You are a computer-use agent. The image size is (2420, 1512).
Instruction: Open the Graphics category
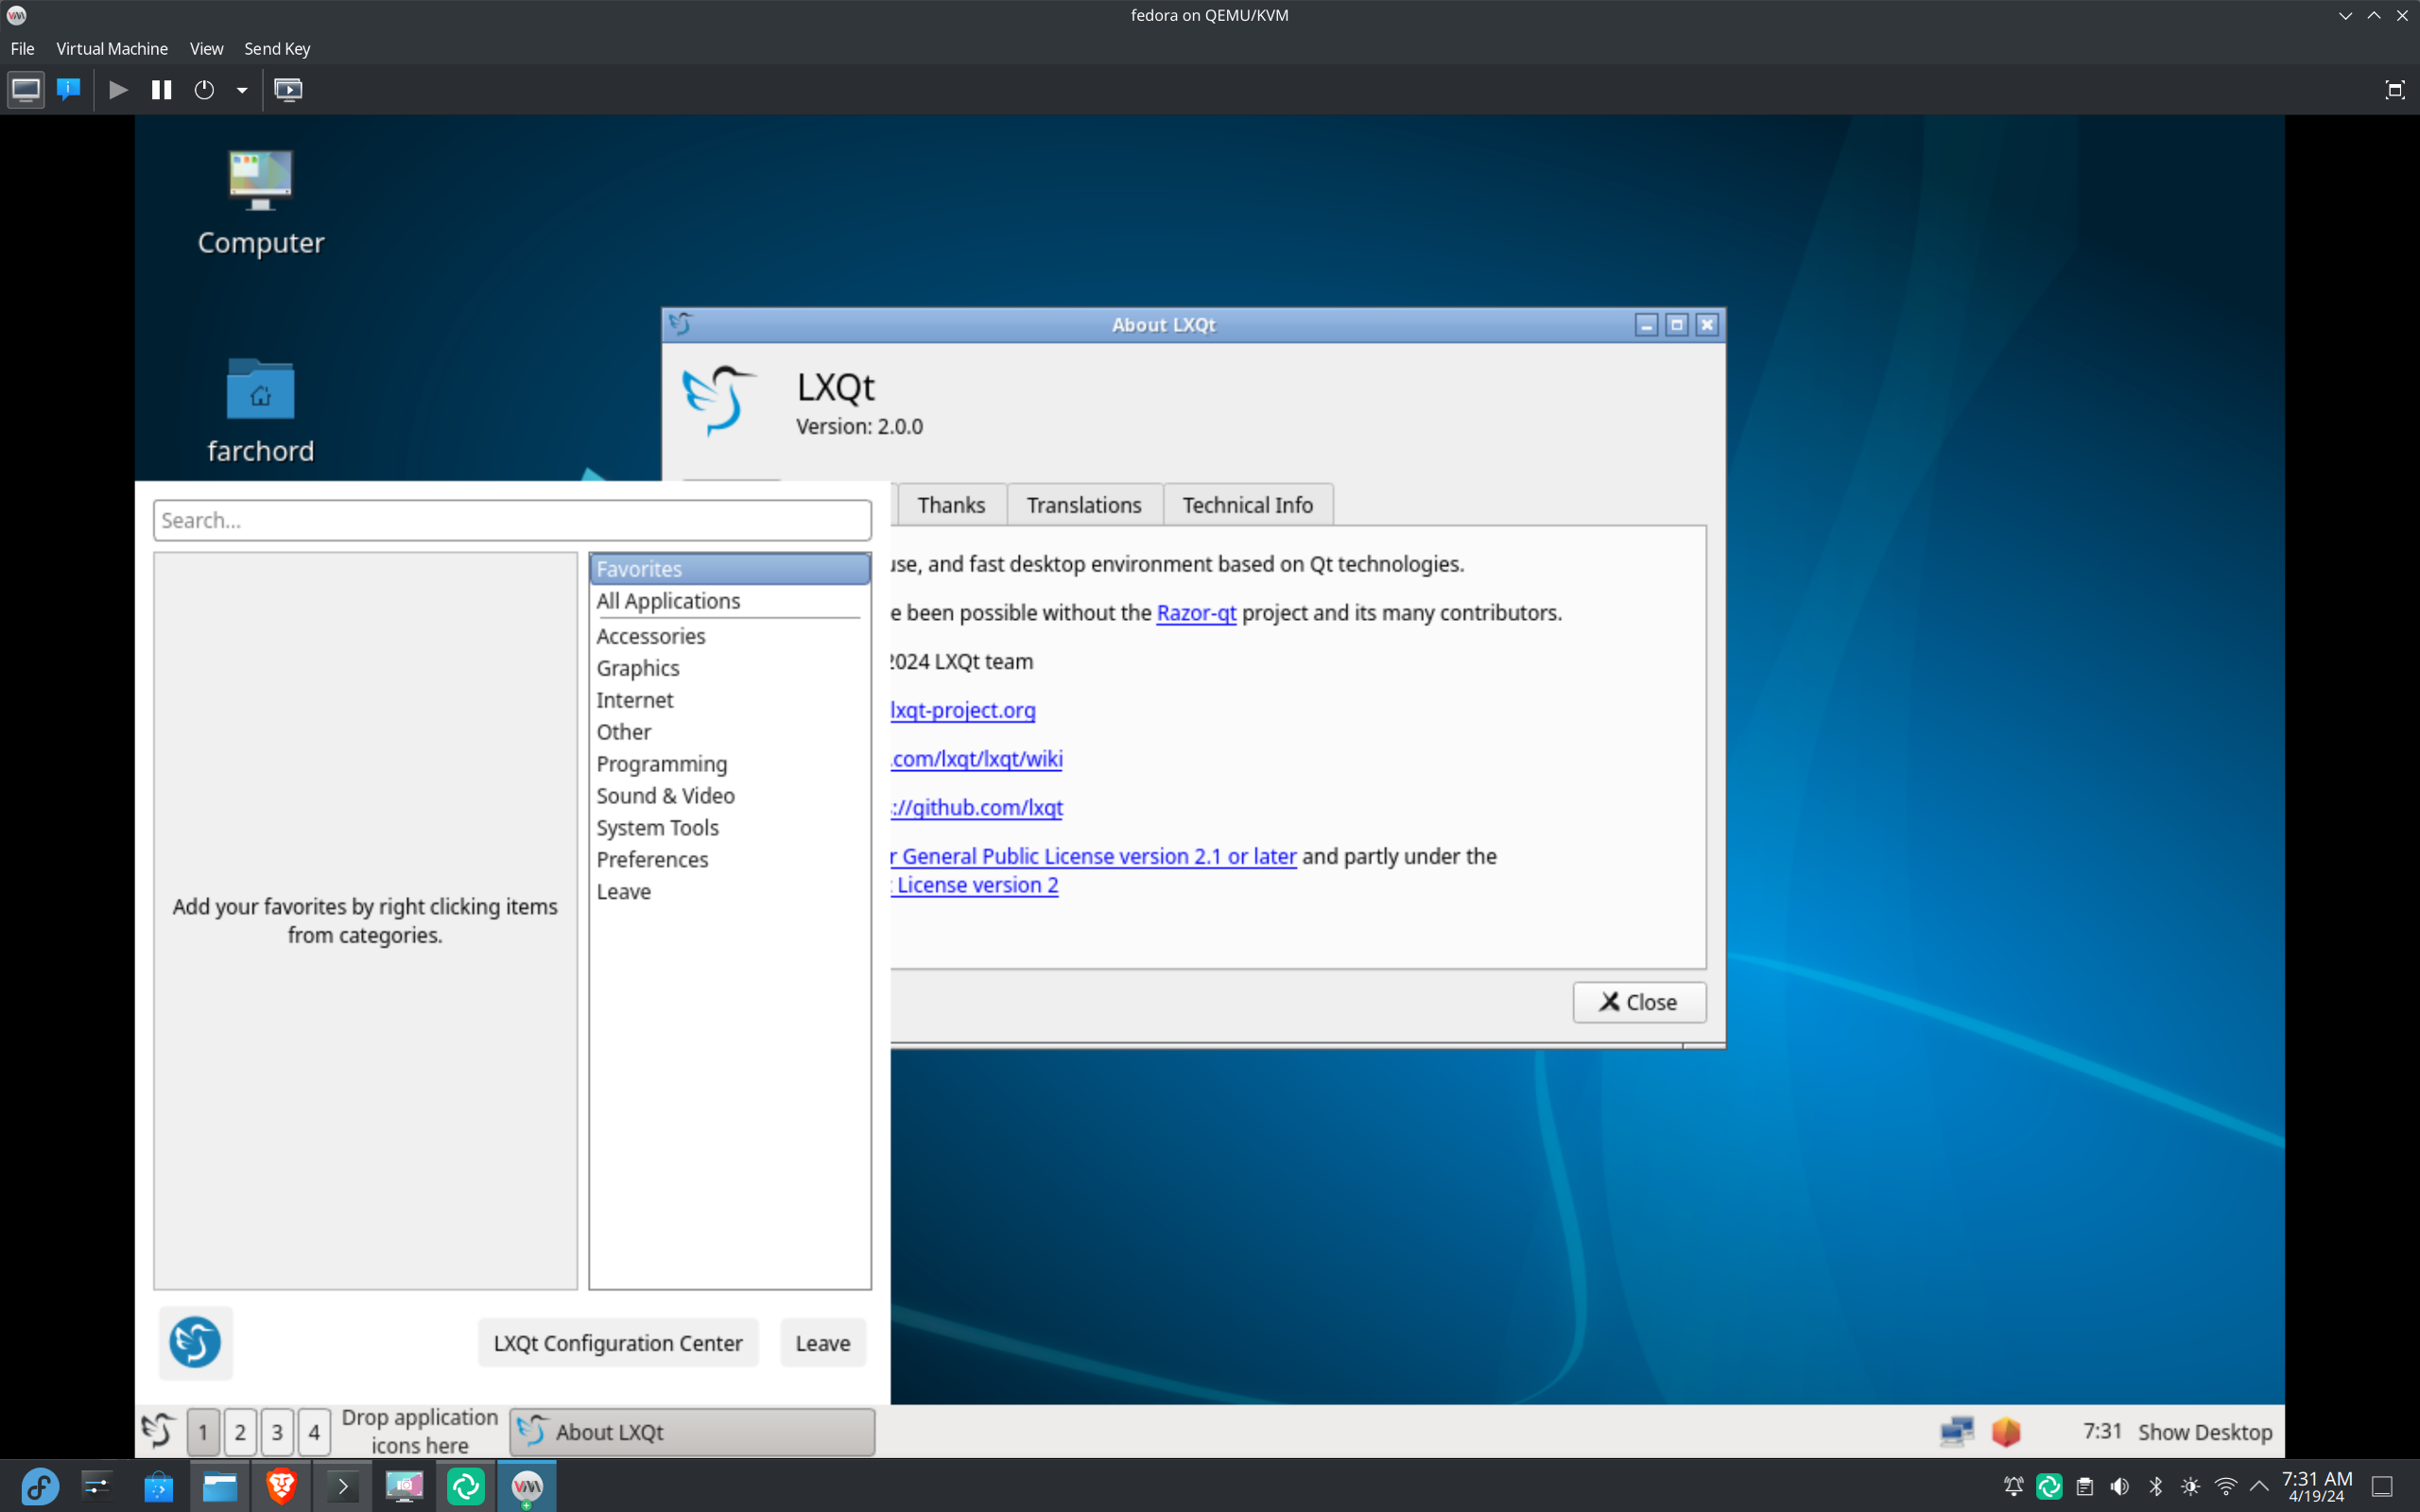(730, 668)
